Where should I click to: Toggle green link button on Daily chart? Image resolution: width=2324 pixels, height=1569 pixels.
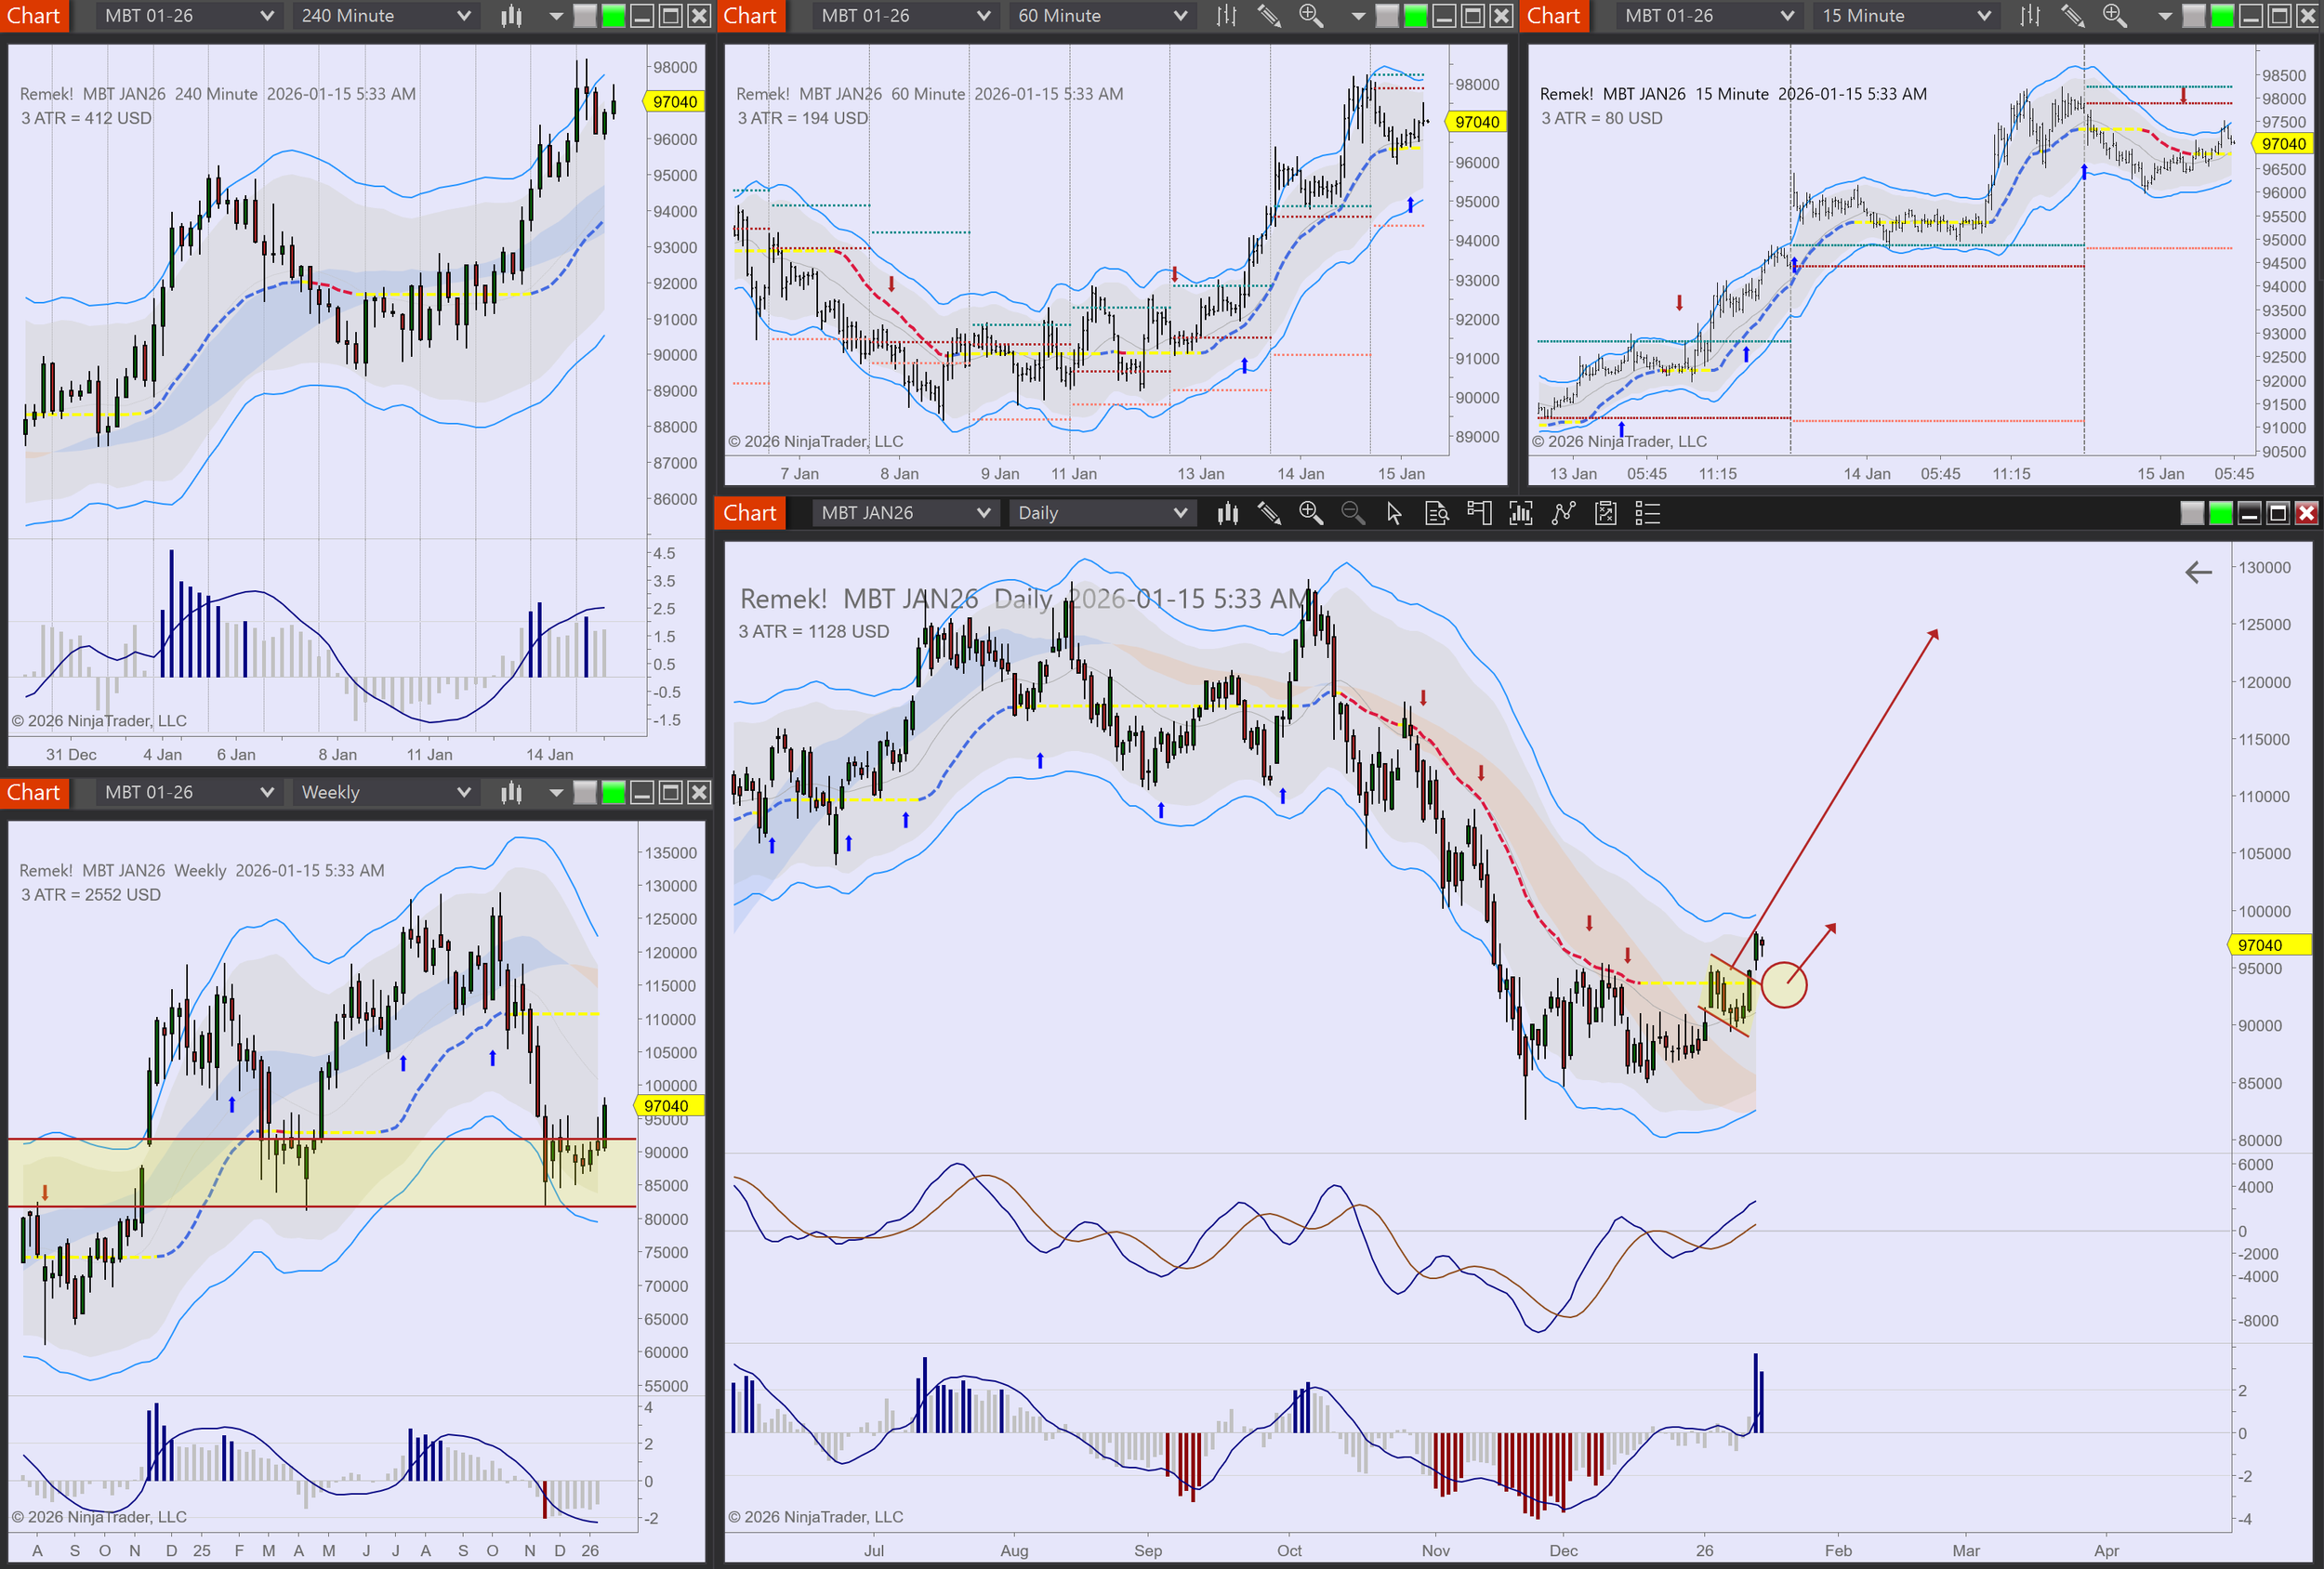2220,514
